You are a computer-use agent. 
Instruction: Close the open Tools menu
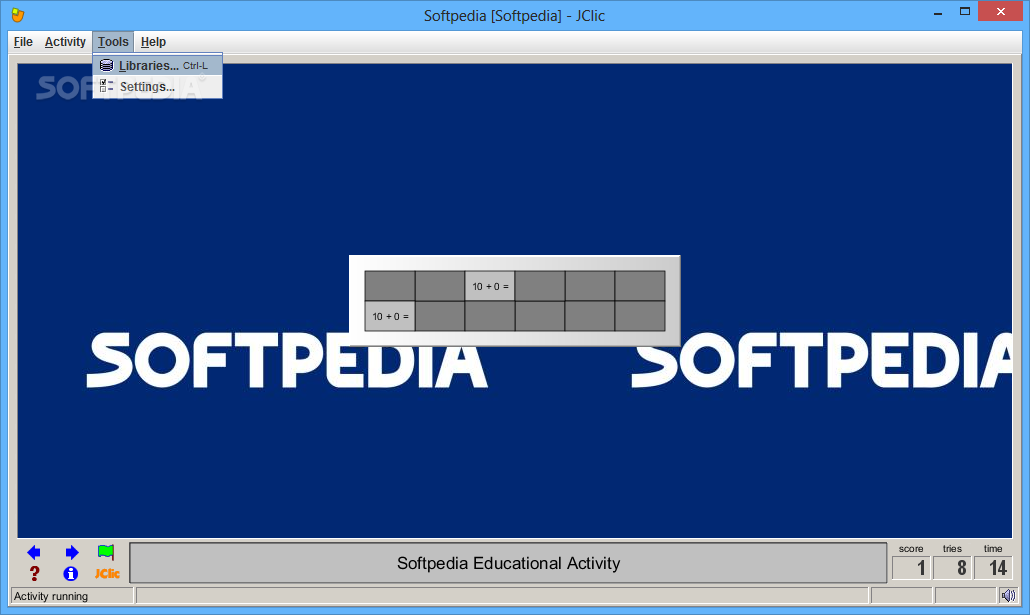(x=113, y=42)
